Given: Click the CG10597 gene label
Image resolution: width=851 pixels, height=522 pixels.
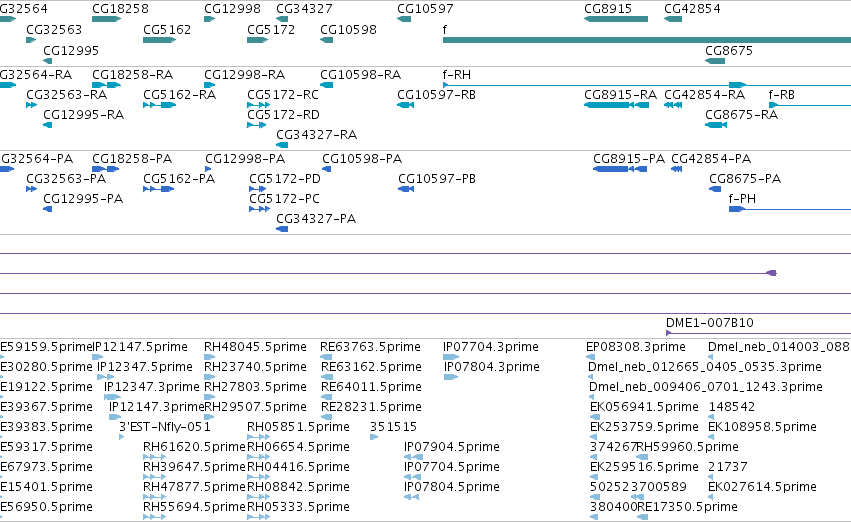Looking at the screenshot, I should [425, 9].
